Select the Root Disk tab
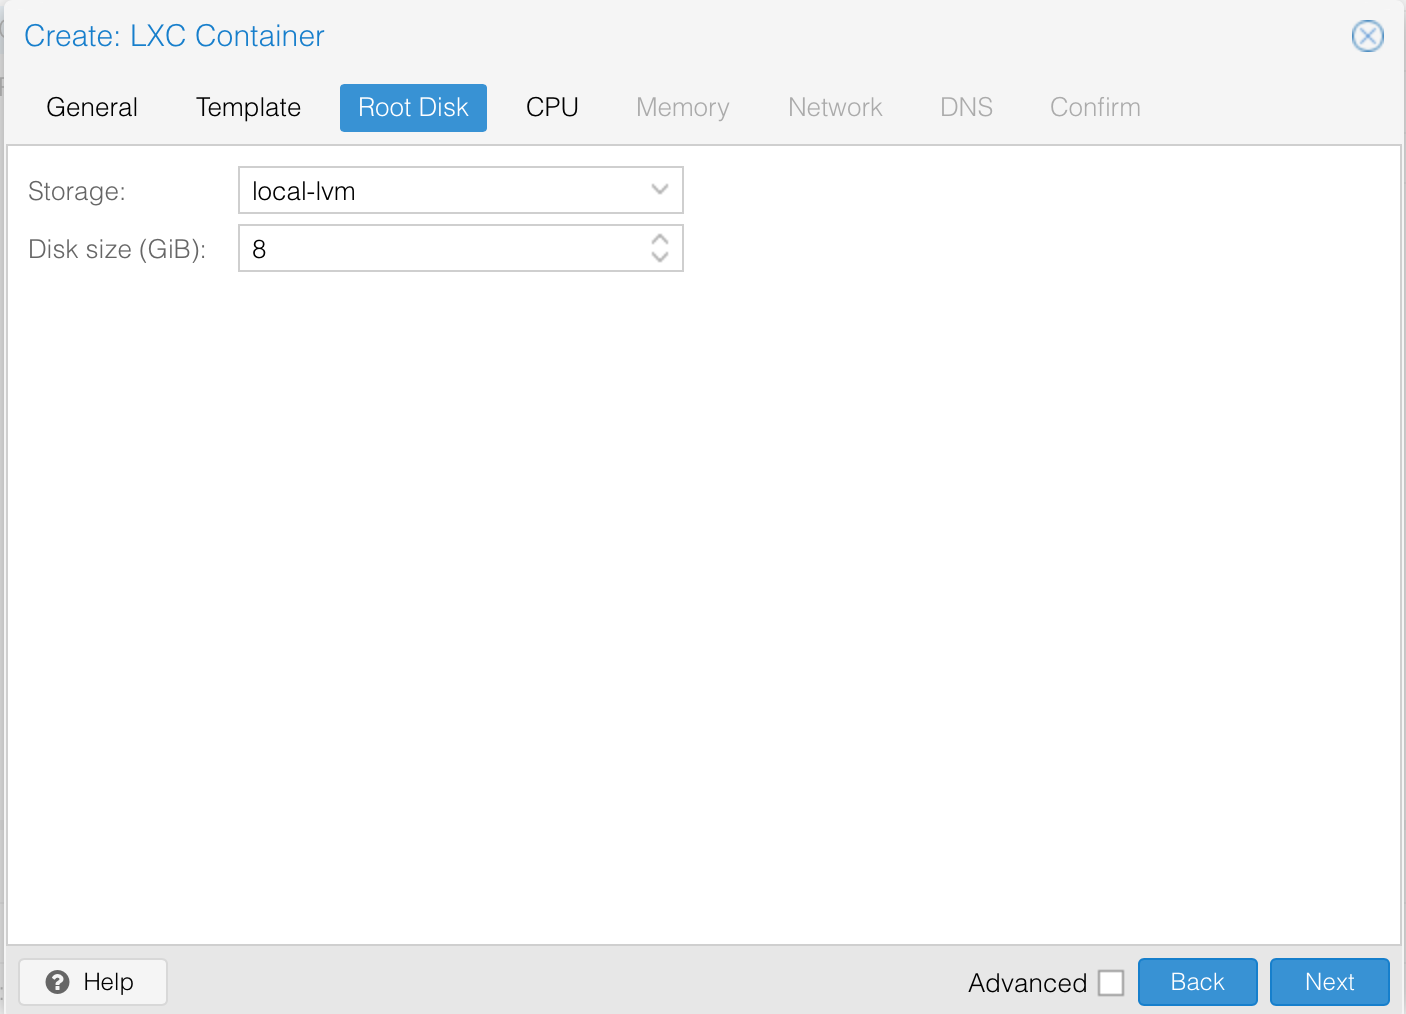1406x1014 pixels. pyautogui.click(x=413, y=107)
